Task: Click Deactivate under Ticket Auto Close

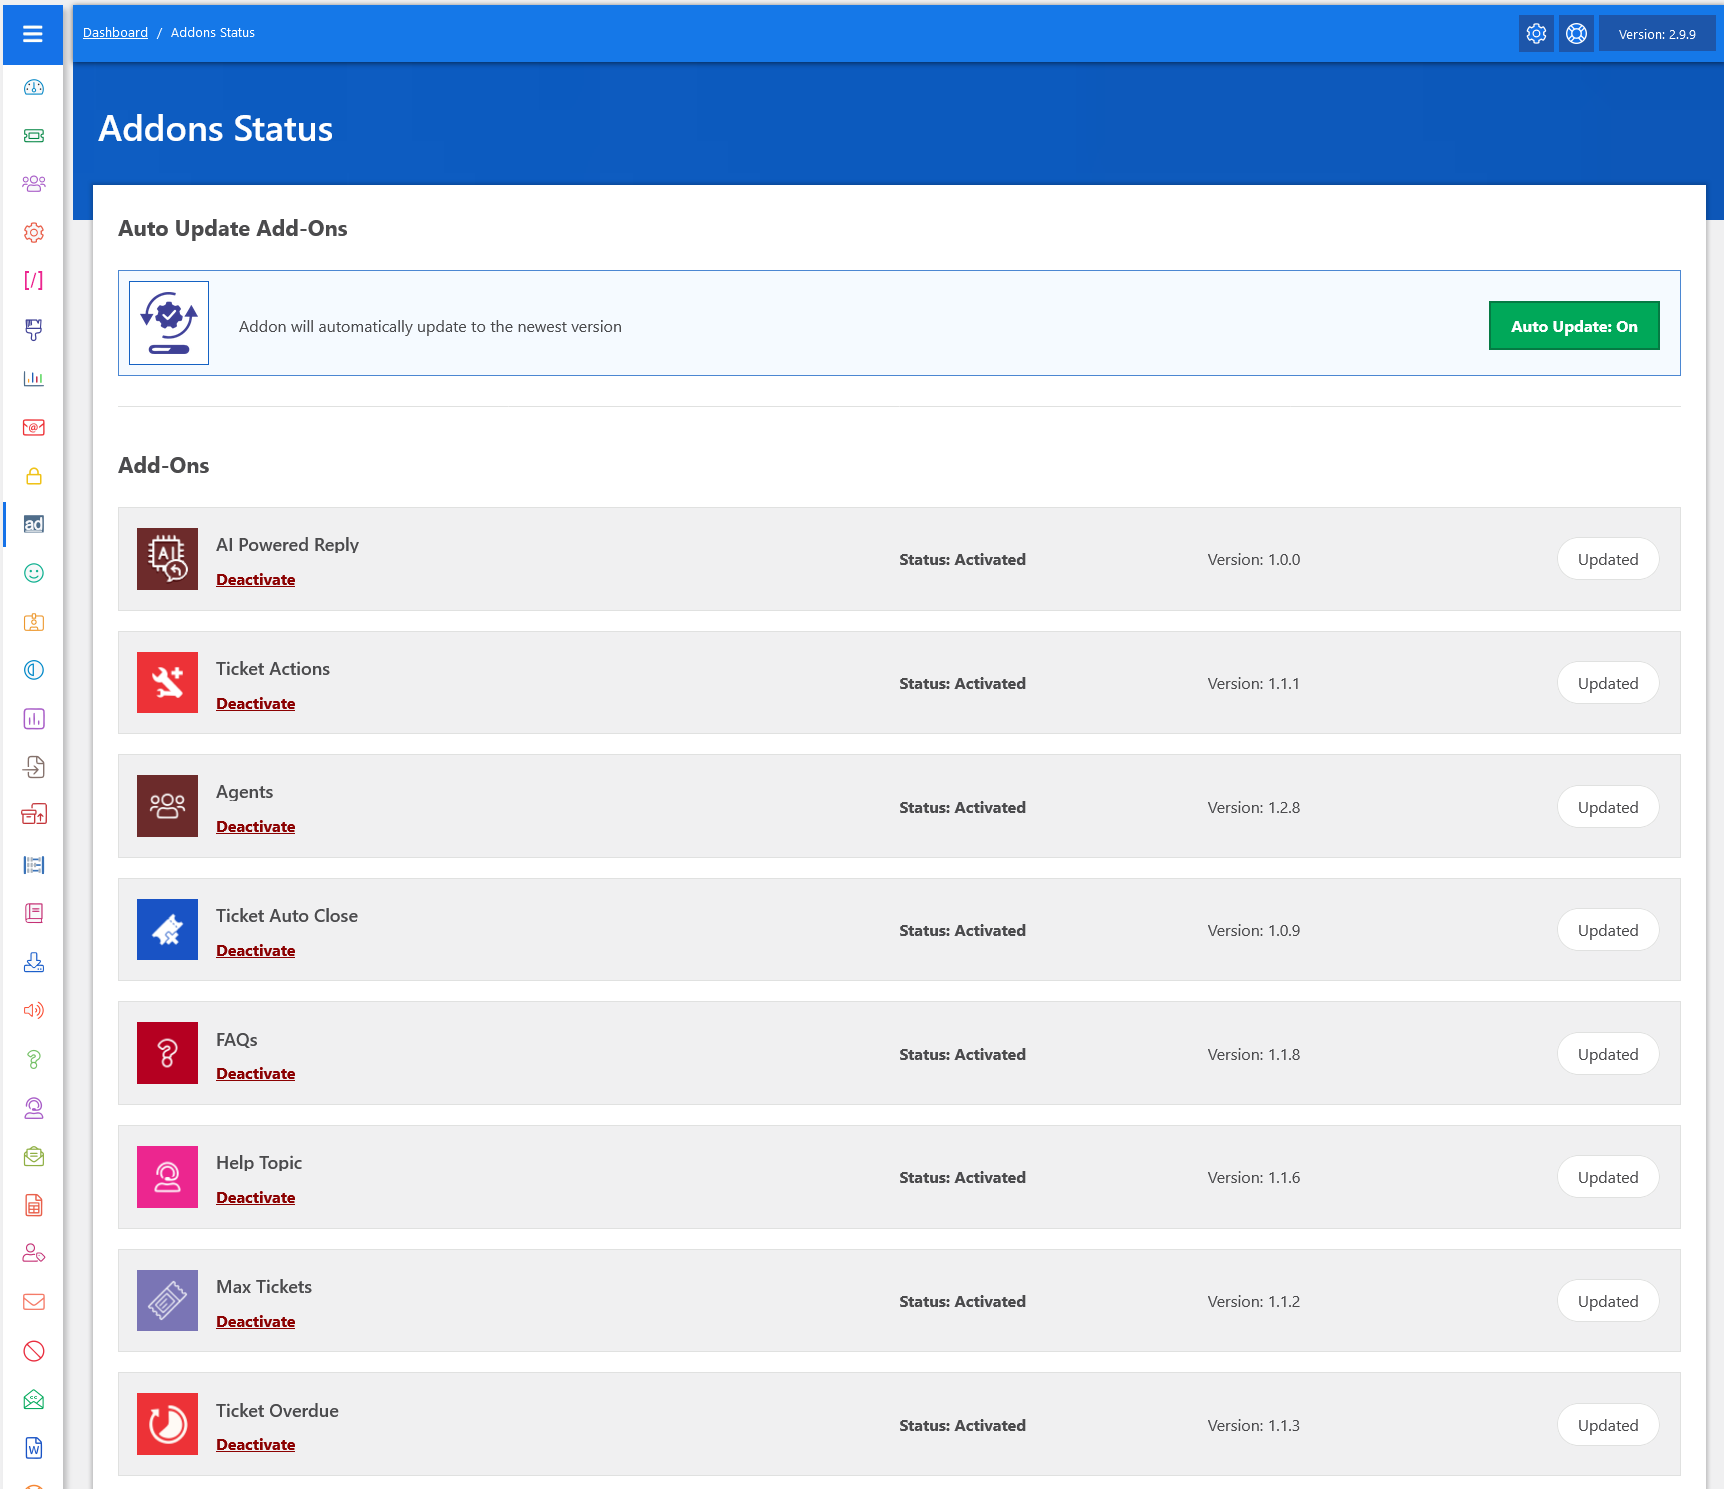Action: [255, 951]
